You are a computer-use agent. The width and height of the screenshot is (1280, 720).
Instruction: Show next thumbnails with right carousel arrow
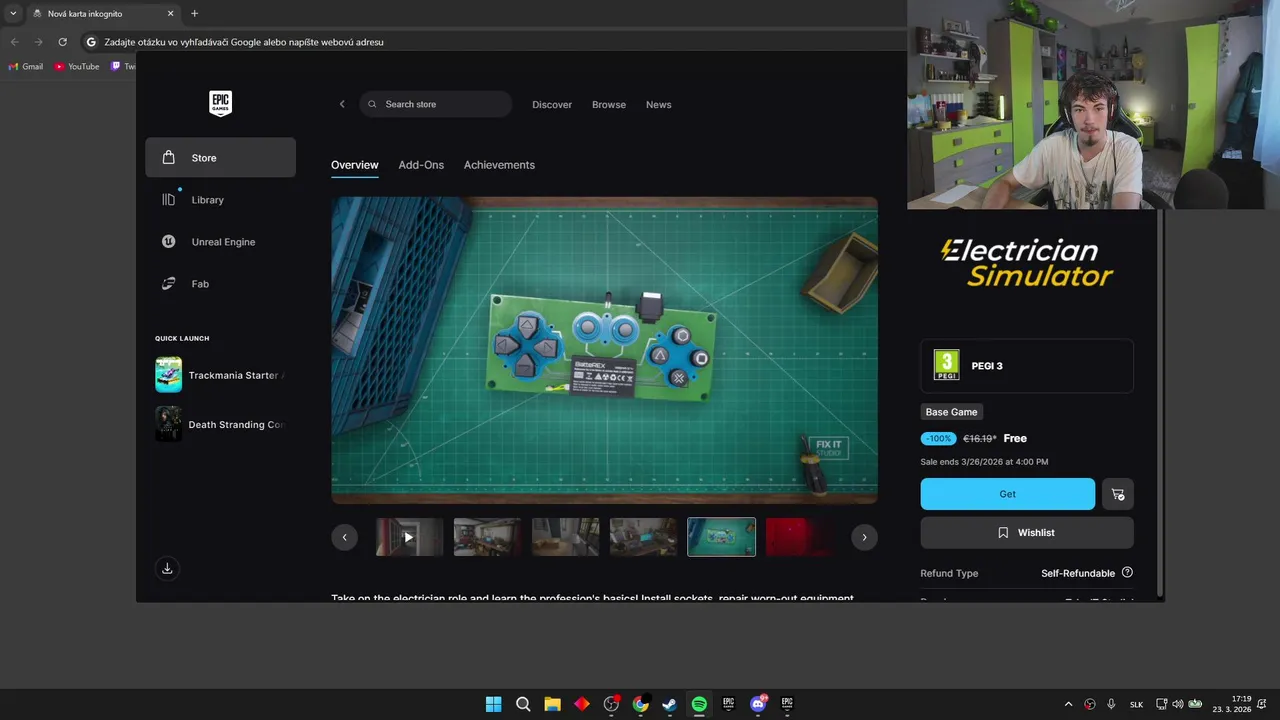click(864, 537)
